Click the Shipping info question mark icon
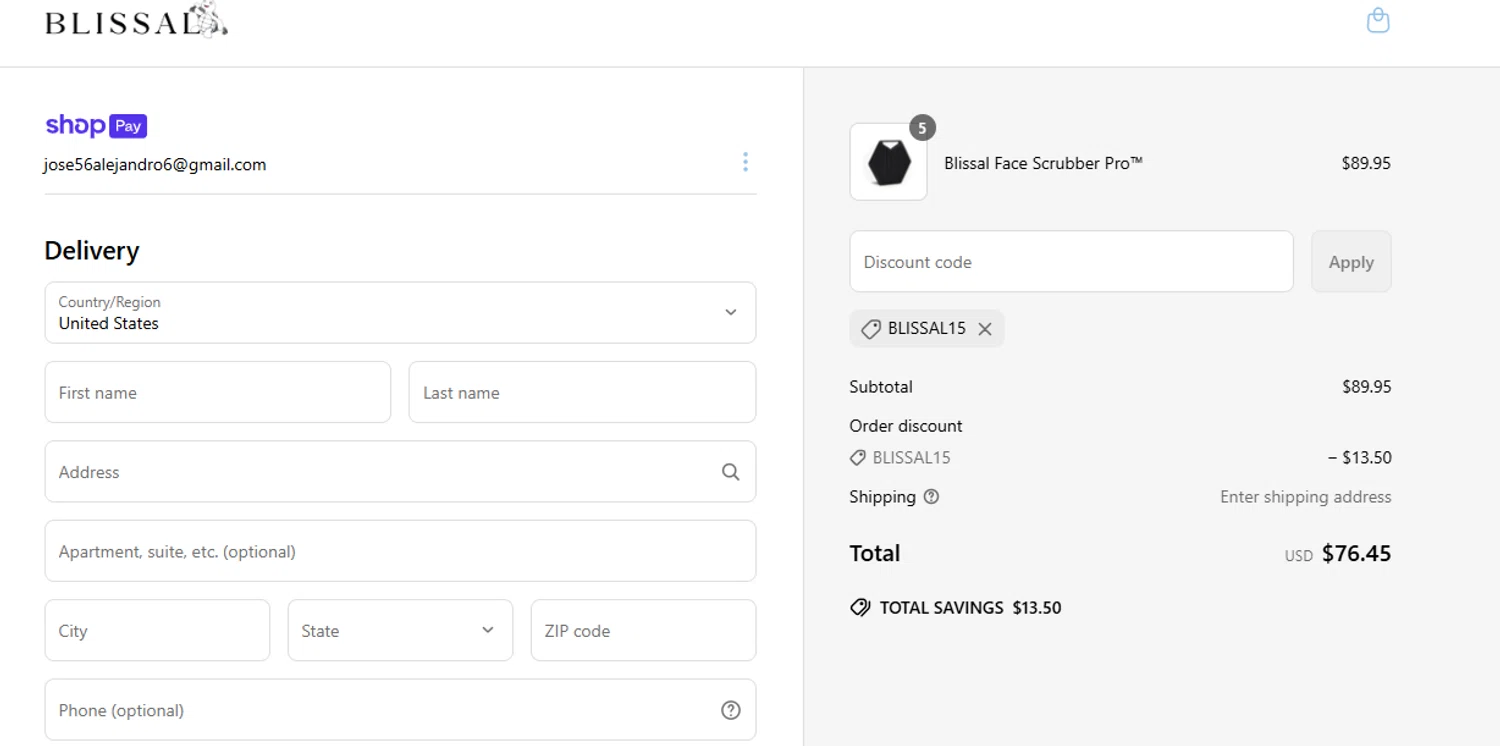 (x=931, y=497)
